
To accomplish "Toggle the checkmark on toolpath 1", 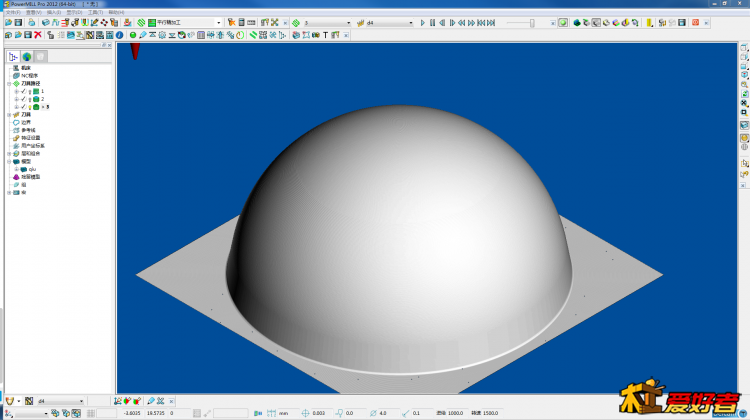I will pos(23,91).
